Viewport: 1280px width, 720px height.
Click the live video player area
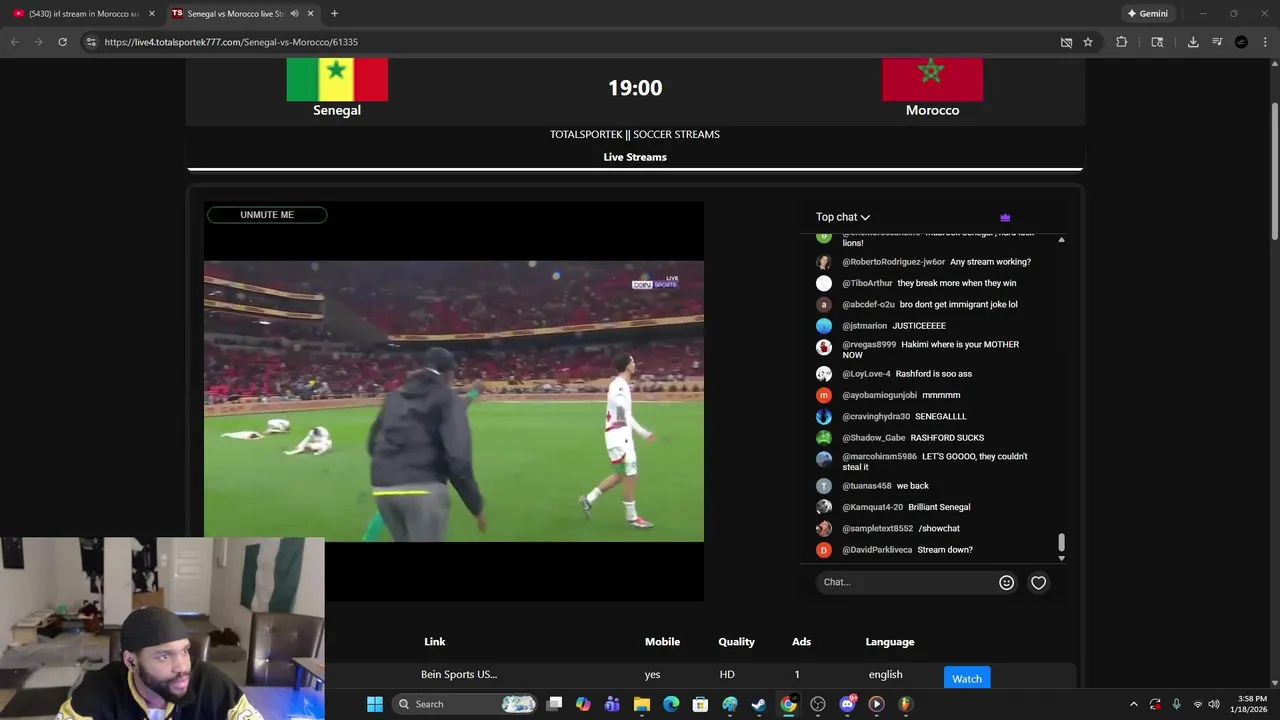pyautogui.click(x=454, y=401)
